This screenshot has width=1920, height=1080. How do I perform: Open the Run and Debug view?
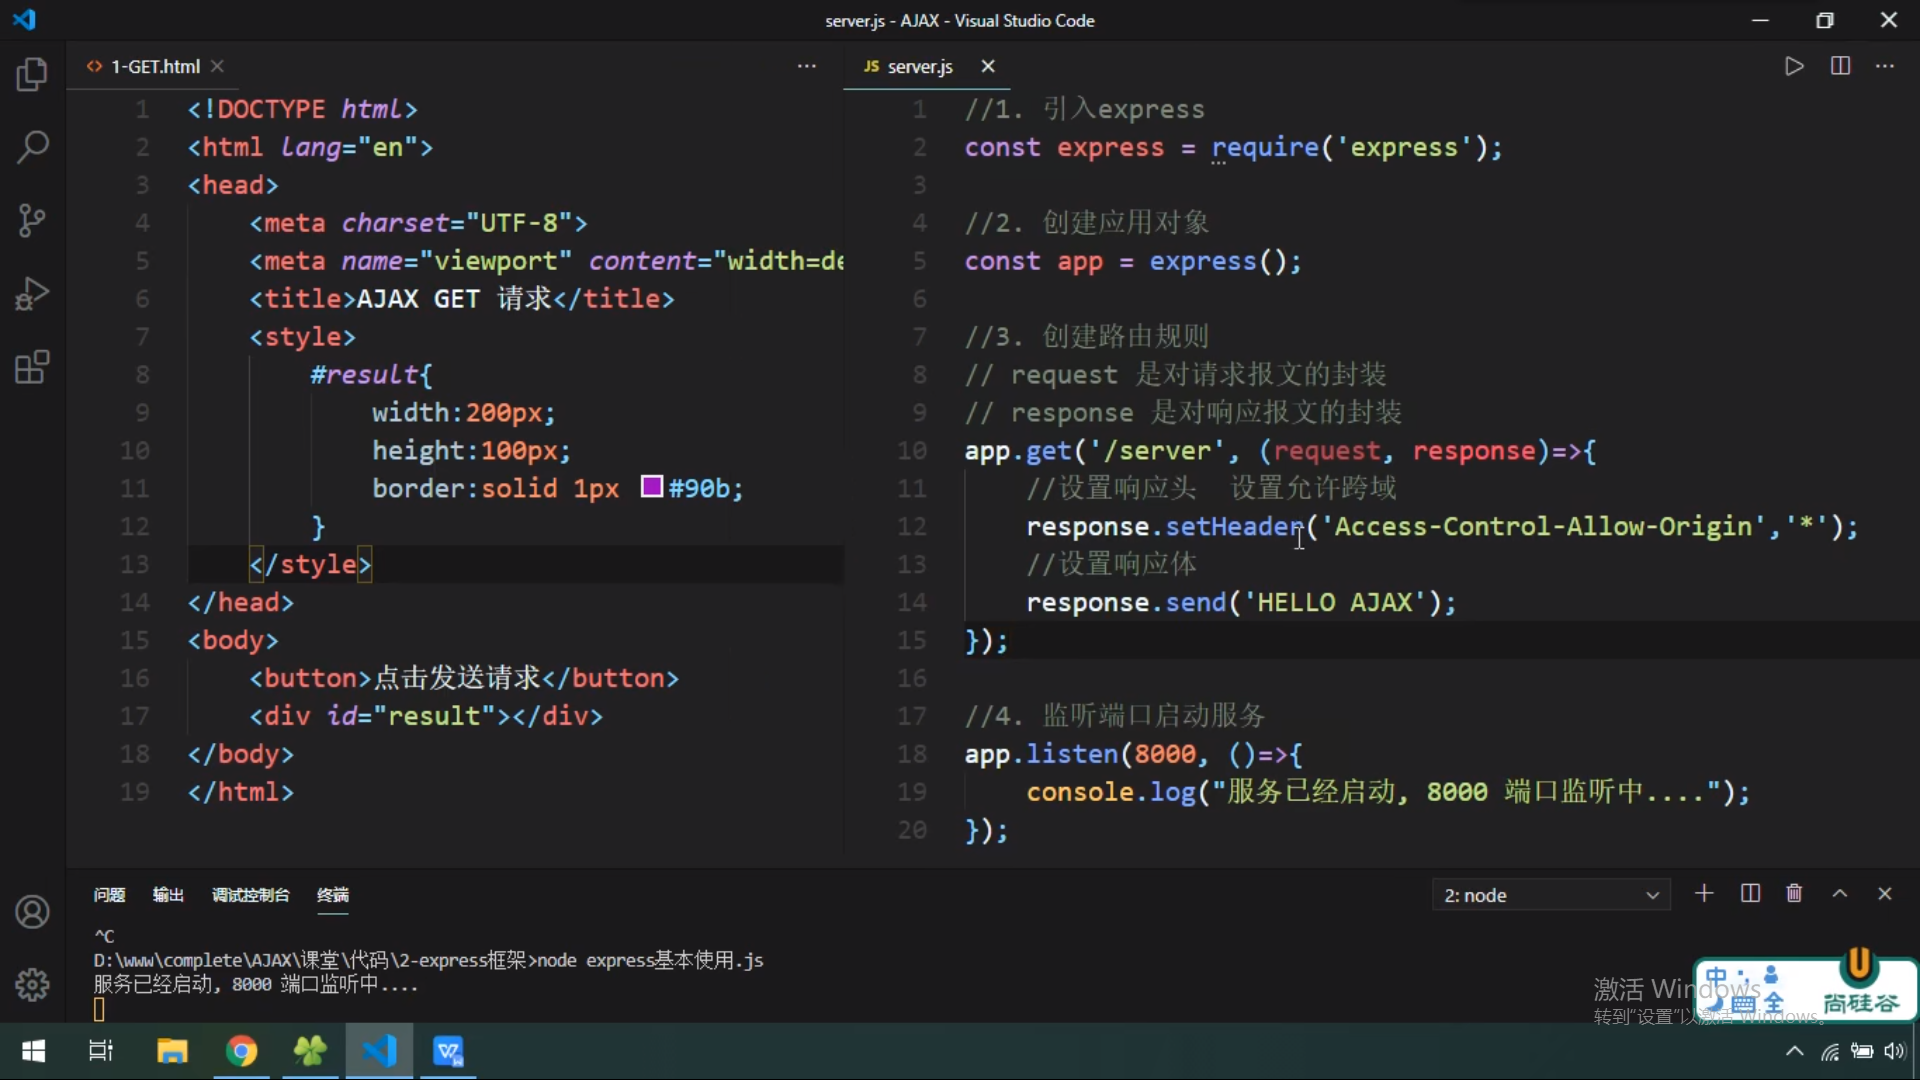[32, 294]
